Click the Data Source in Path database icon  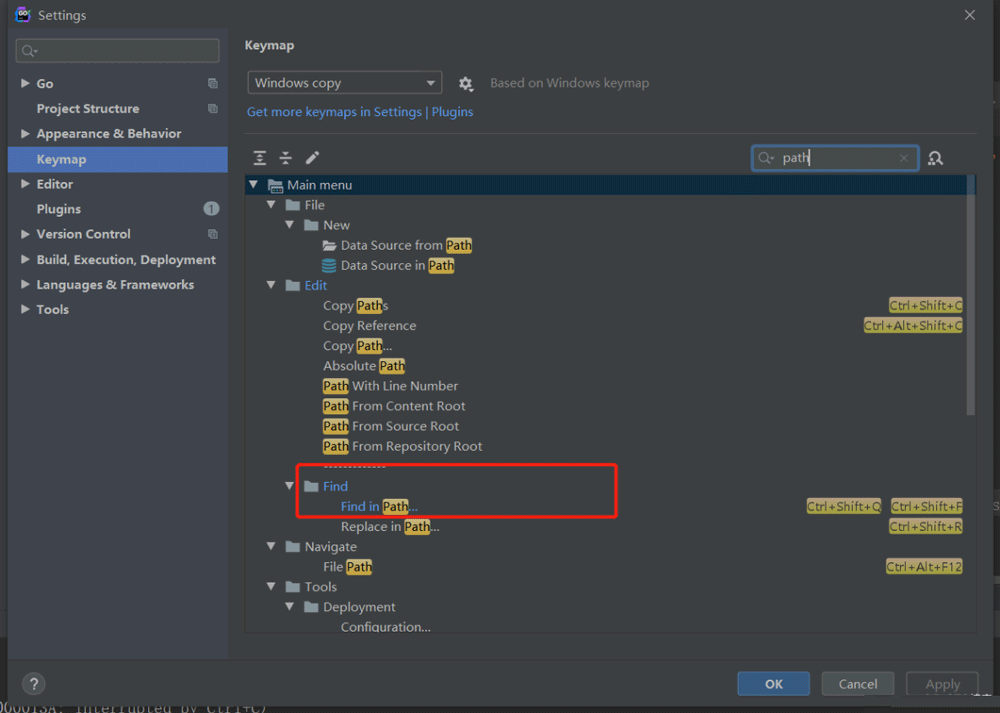click(329, 266)
